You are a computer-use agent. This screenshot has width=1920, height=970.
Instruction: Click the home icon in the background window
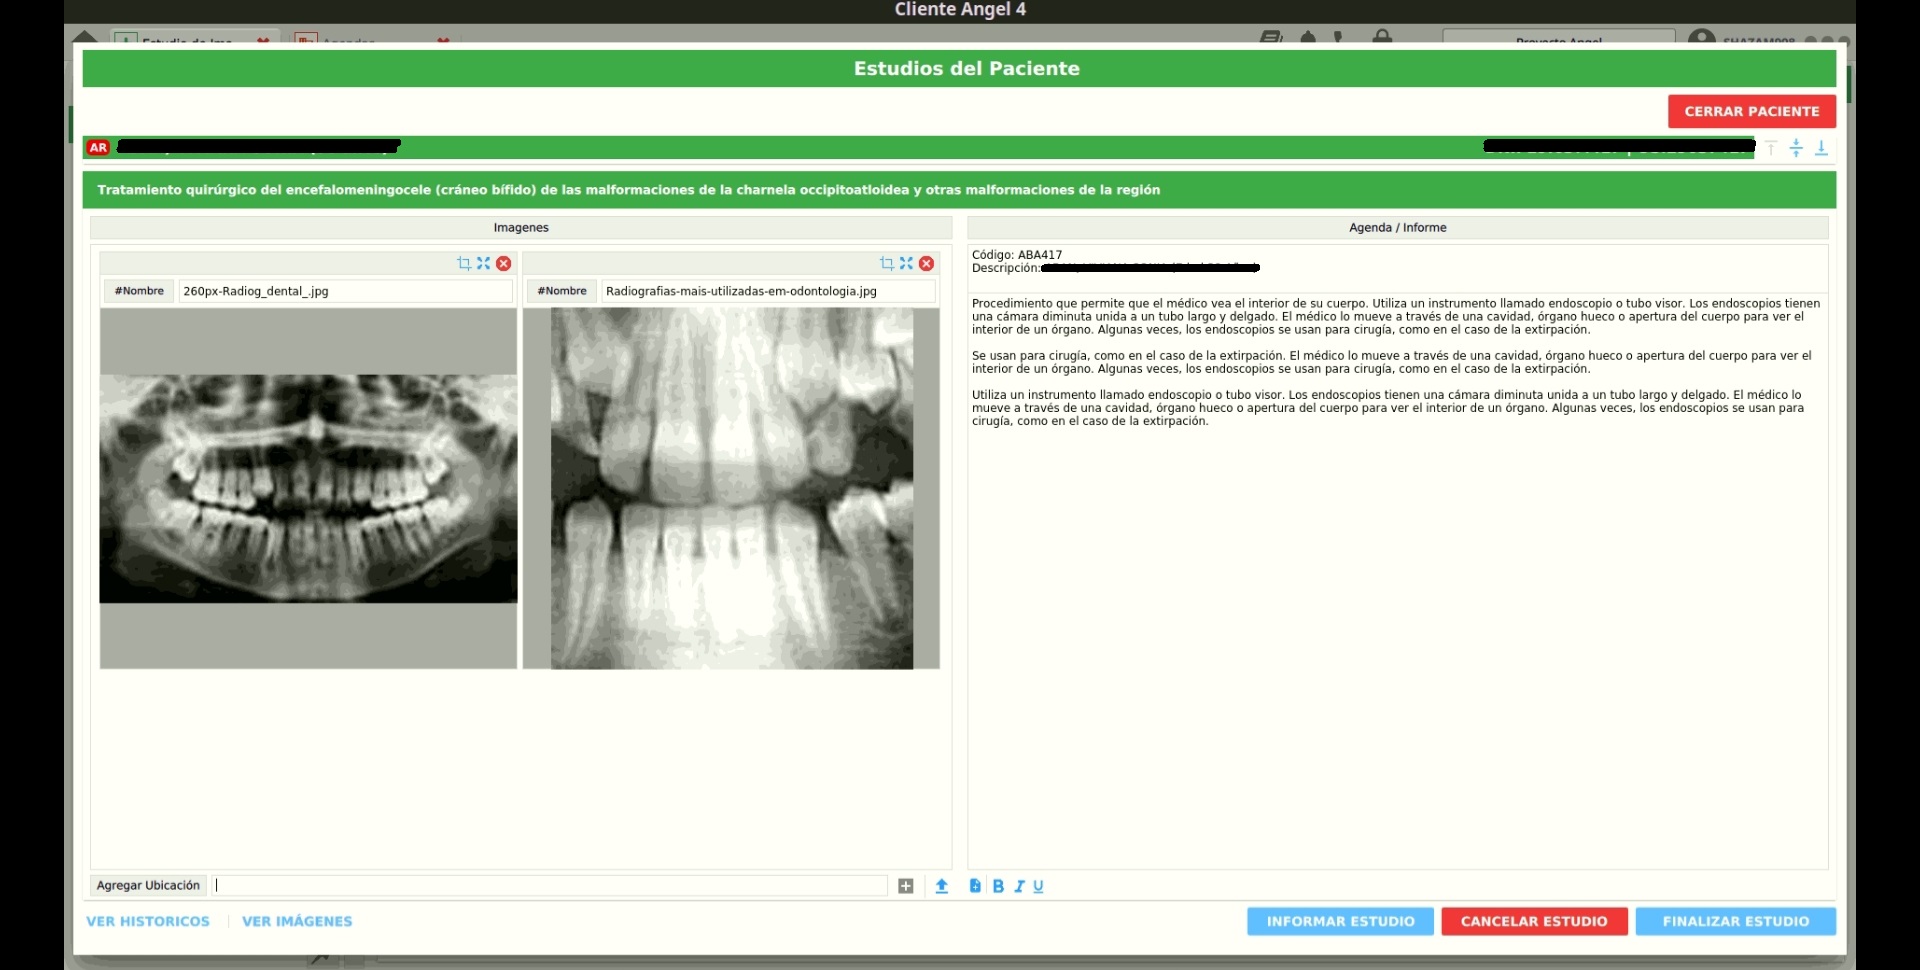pos(85,37)
